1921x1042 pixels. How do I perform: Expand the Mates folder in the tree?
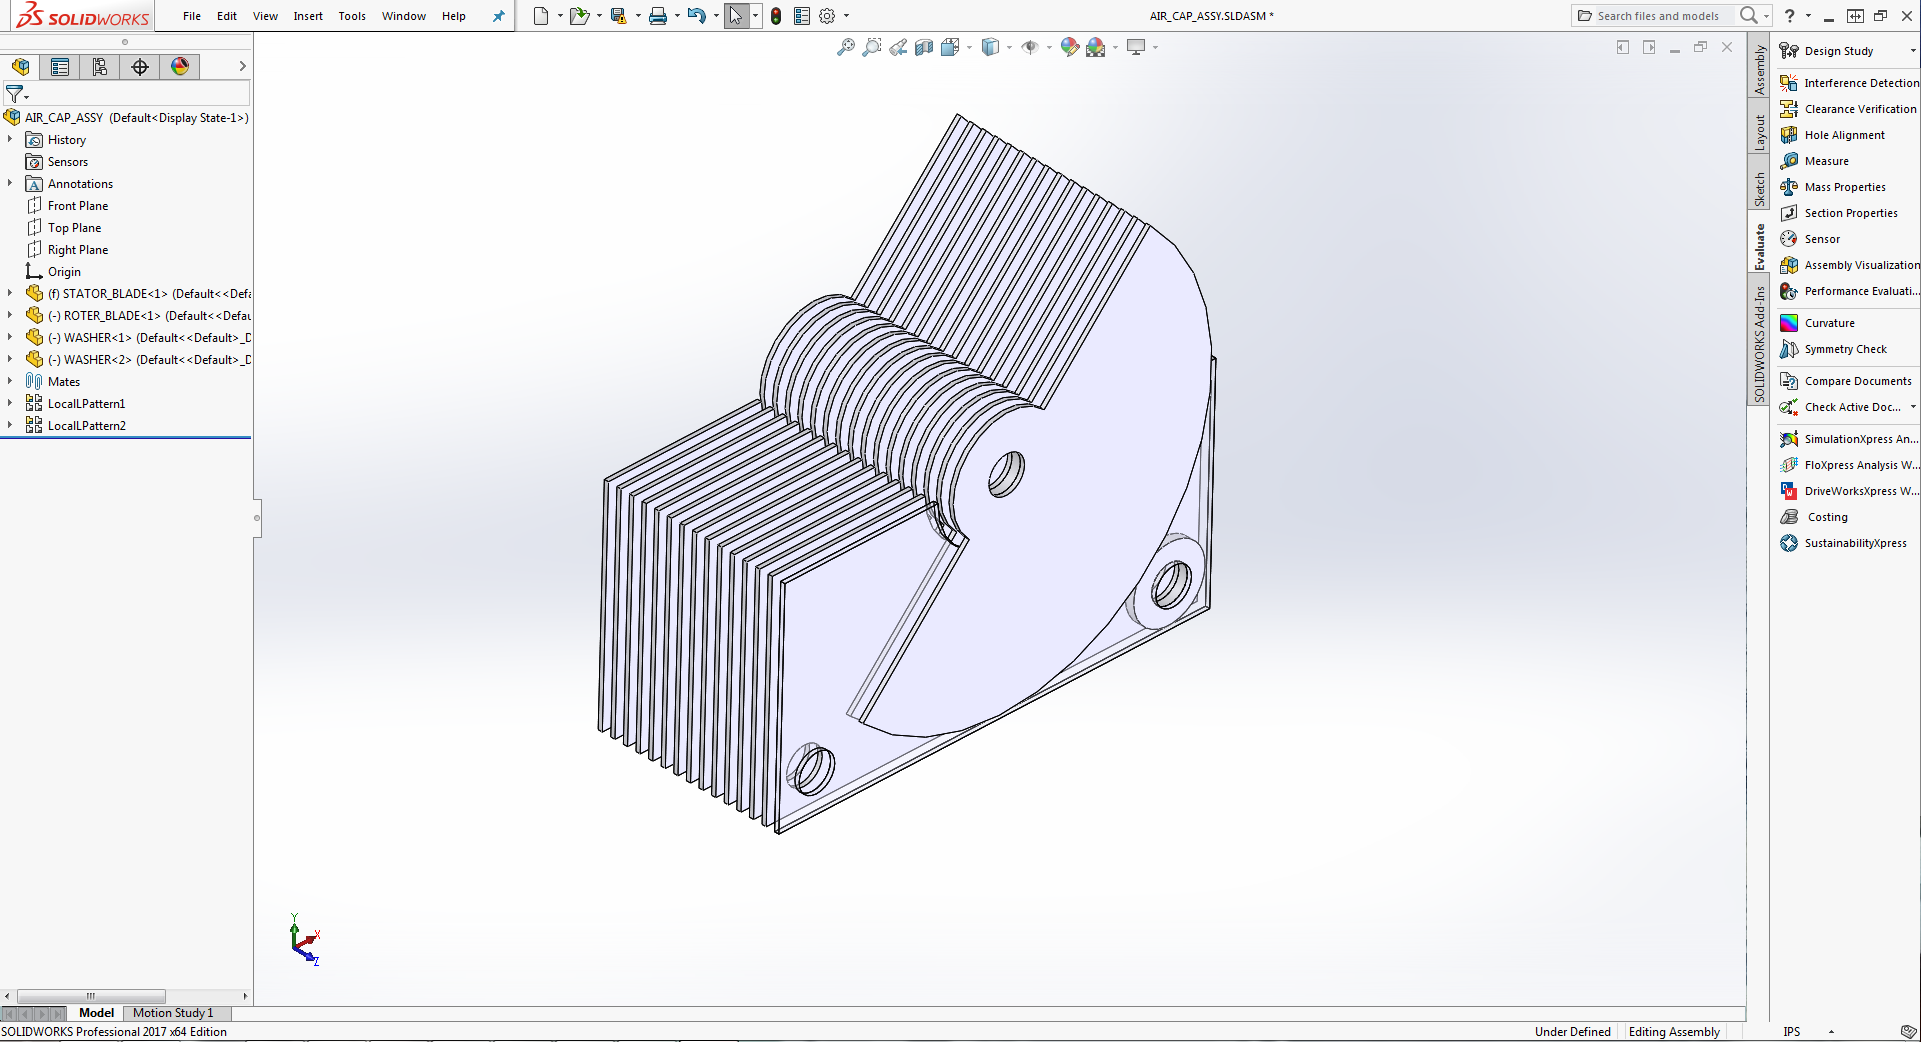pos(10,381)
